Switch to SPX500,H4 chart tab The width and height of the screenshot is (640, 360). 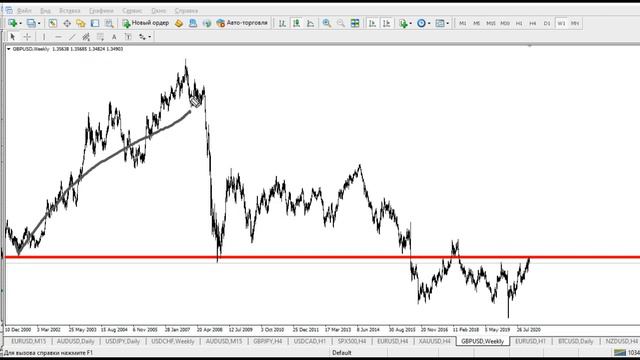[x=351, y=341]
